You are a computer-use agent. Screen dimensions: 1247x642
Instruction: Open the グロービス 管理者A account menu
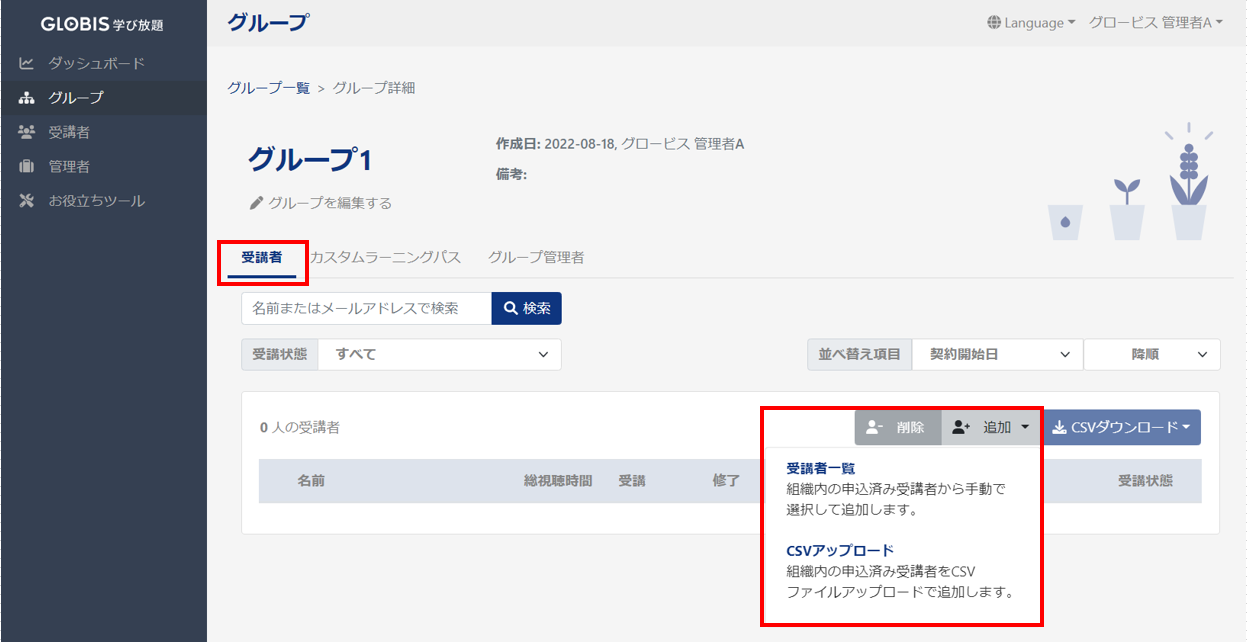coord(1156,22)
